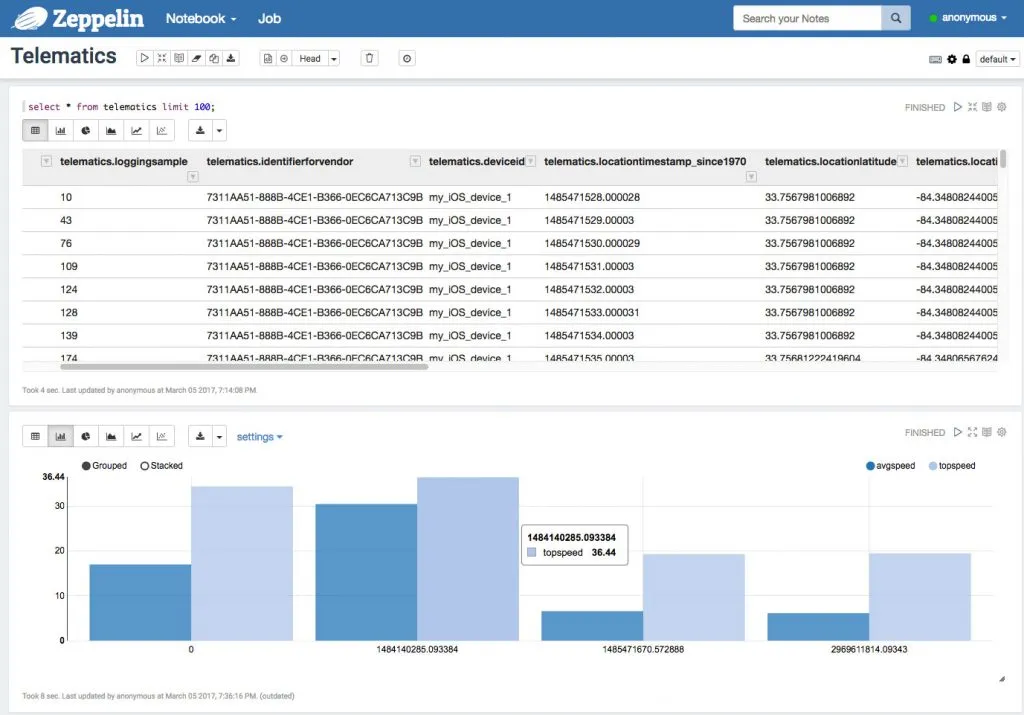Open the Notebook menu
This screenshot has width=1024, height=715.
[x=201, y=18]
